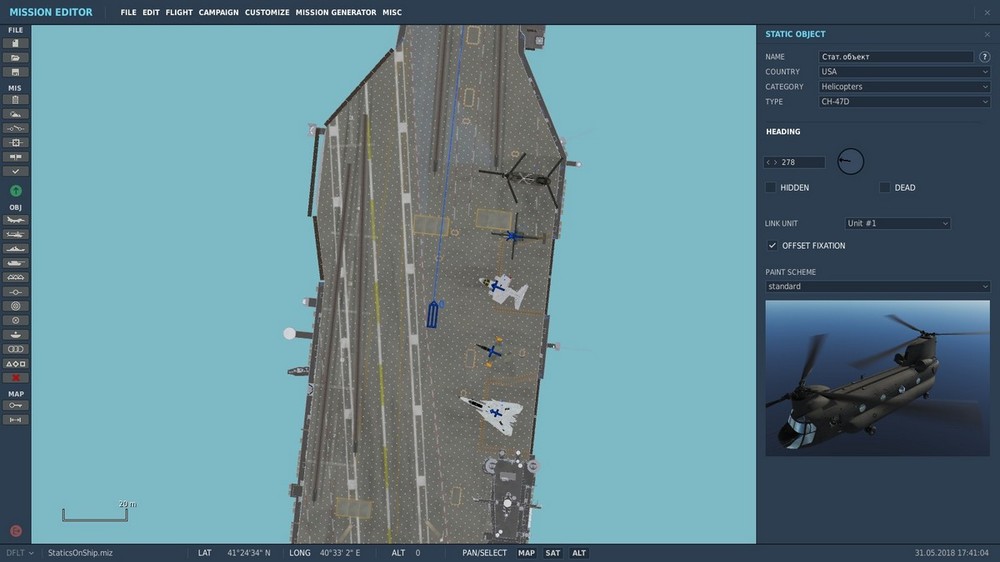
Task: Adjust the heading compass dial
Action: [x=851, y=161]
